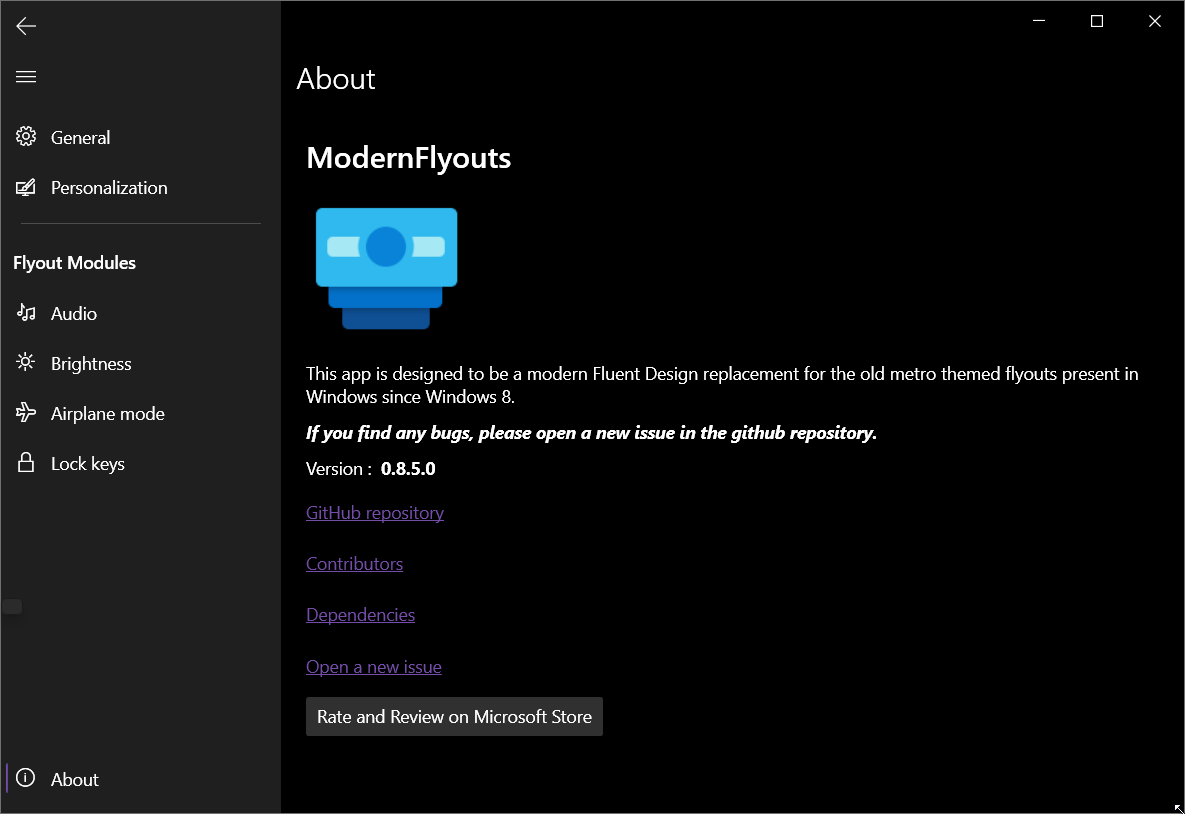Go to the Personalization page
This screenshot has height=814, width=1185.
click(141, 187)
